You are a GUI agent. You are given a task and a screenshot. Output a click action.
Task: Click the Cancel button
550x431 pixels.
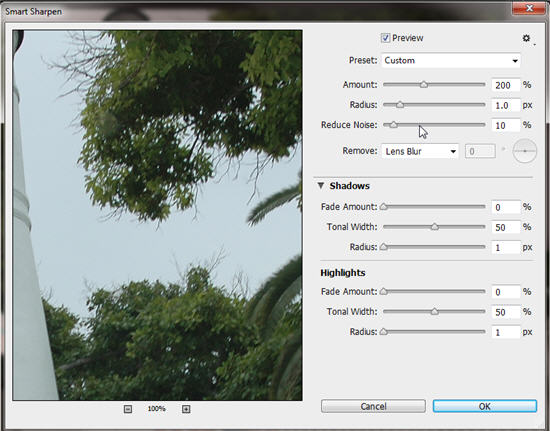point(373,406)
